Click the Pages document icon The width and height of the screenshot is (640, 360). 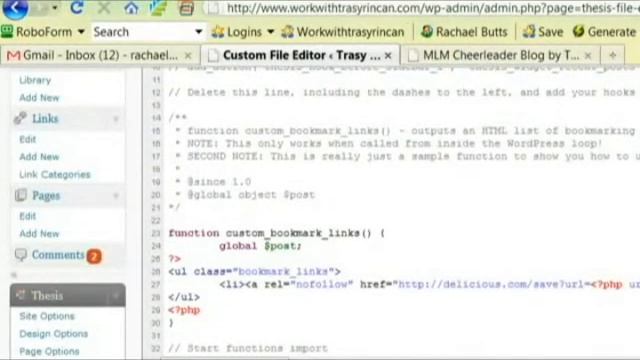[x=20, y=195]
